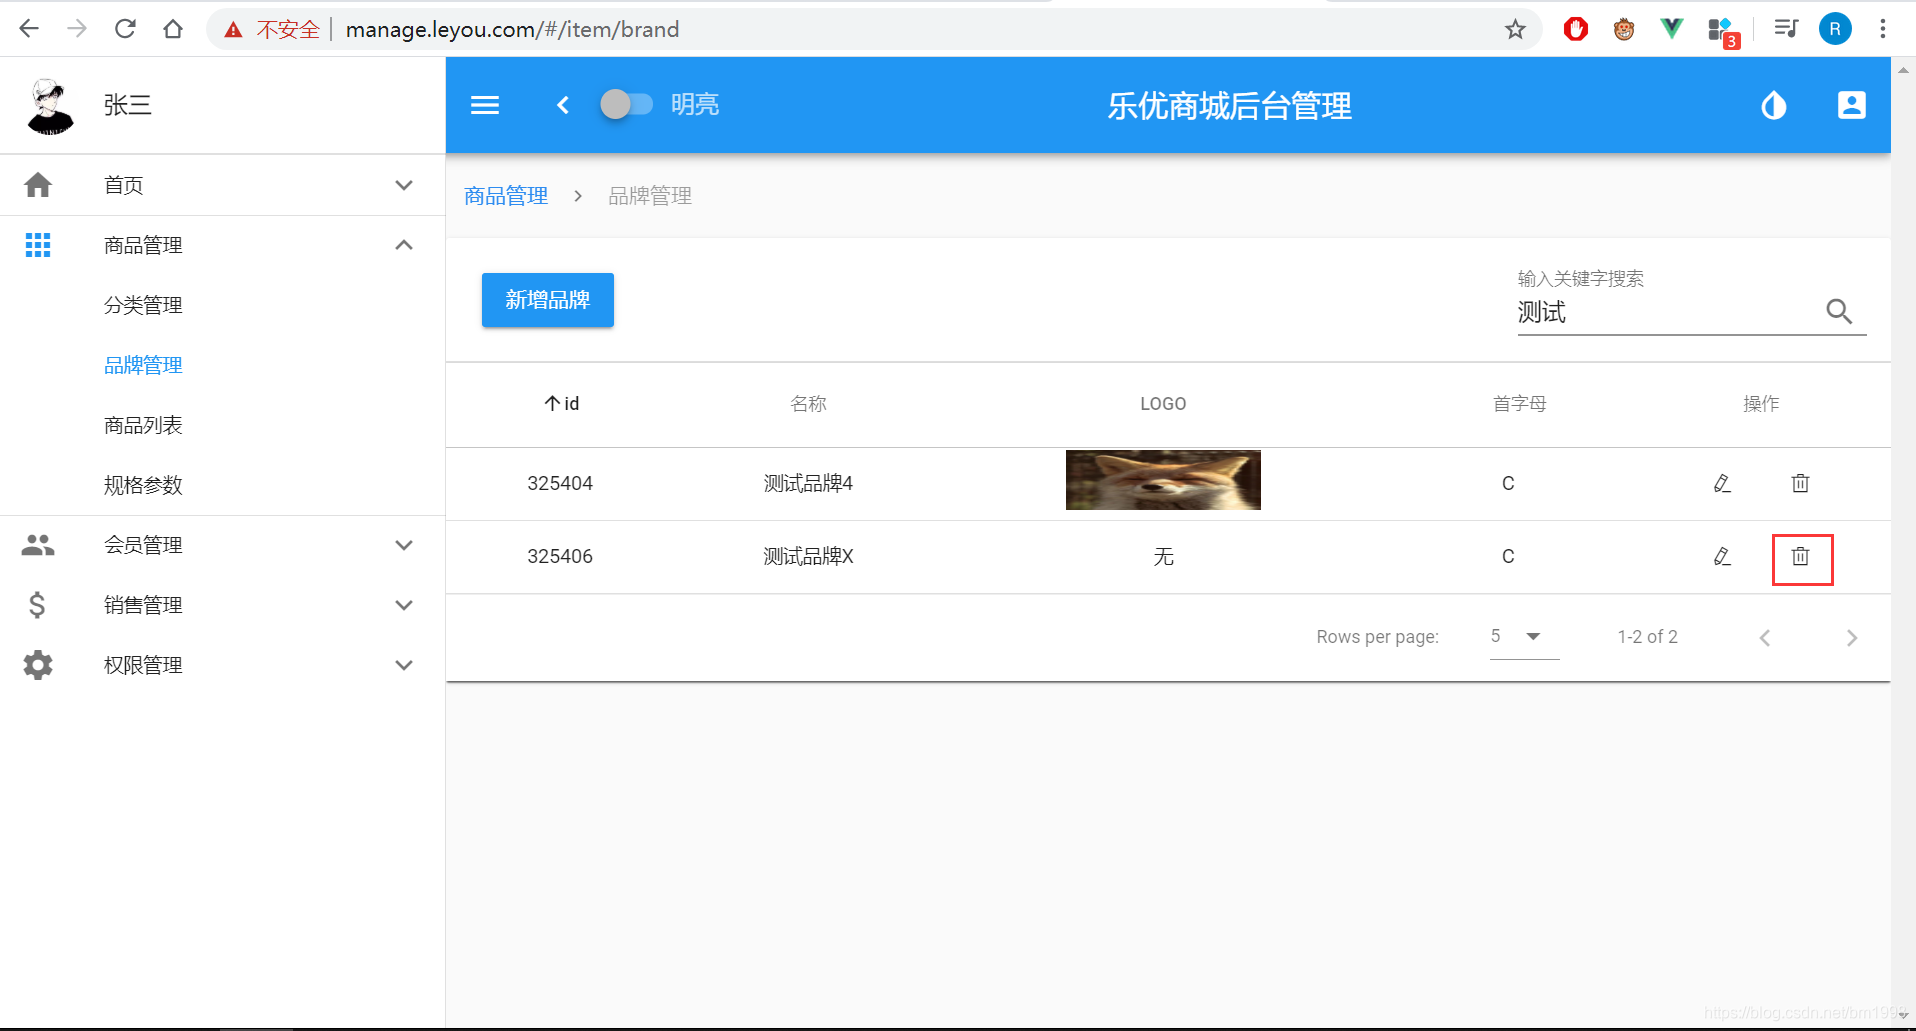Click the theme droplet icon in the header
The image size is (1916, 1031).
[1773, 105]
